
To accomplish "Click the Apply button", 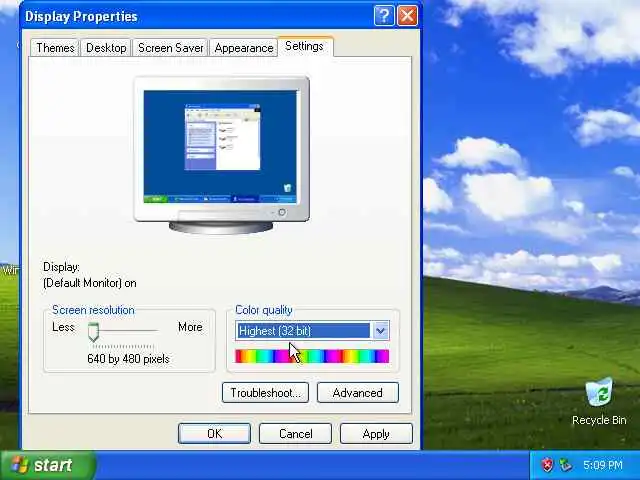I will [x=376, y=433].
